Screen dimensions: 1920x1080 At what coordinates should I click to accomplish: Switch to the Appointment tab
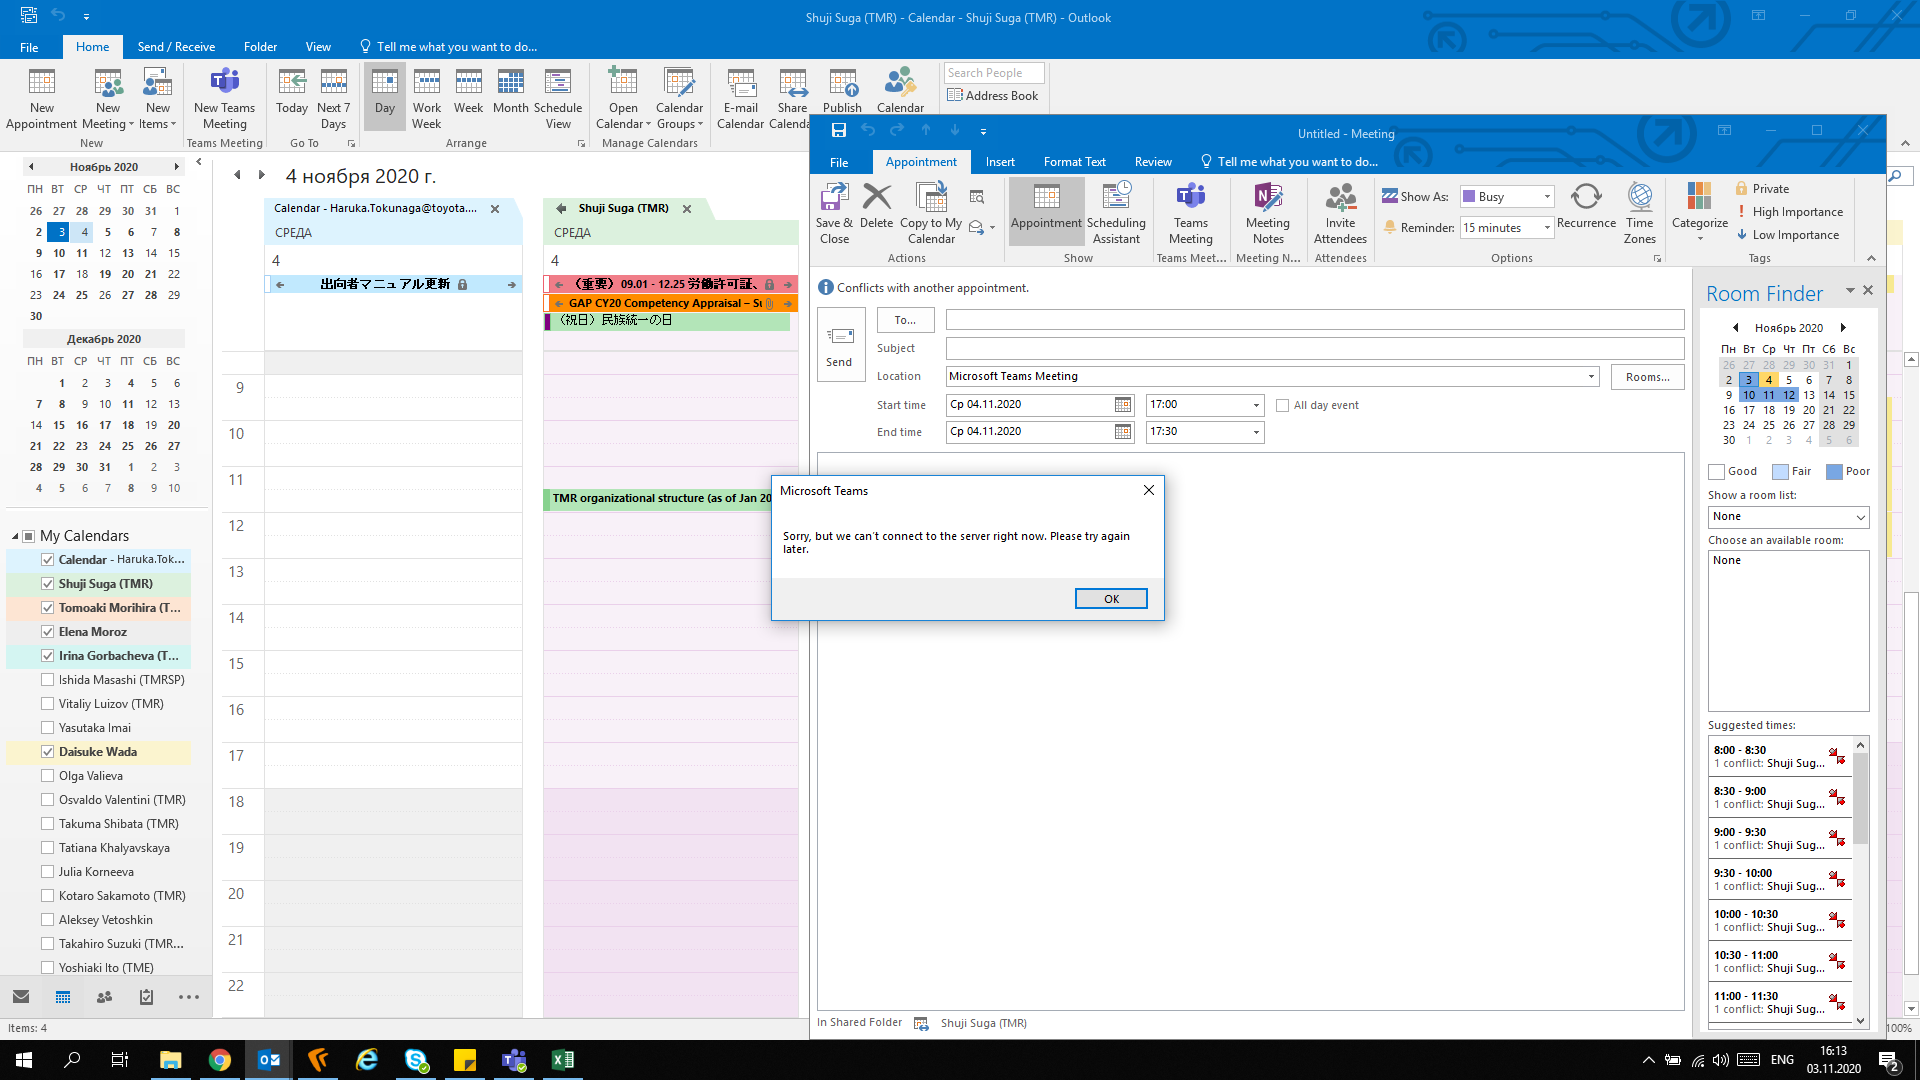[x=920, y=161]
